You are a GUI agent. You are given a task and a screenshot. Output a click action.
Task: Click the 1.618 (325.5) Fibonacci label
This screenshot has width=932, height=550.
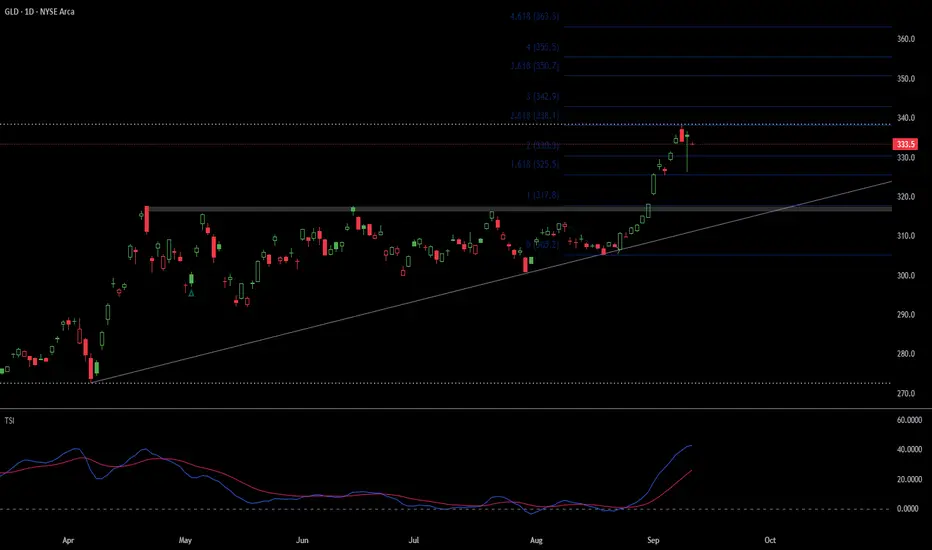(x=534, y=164)
